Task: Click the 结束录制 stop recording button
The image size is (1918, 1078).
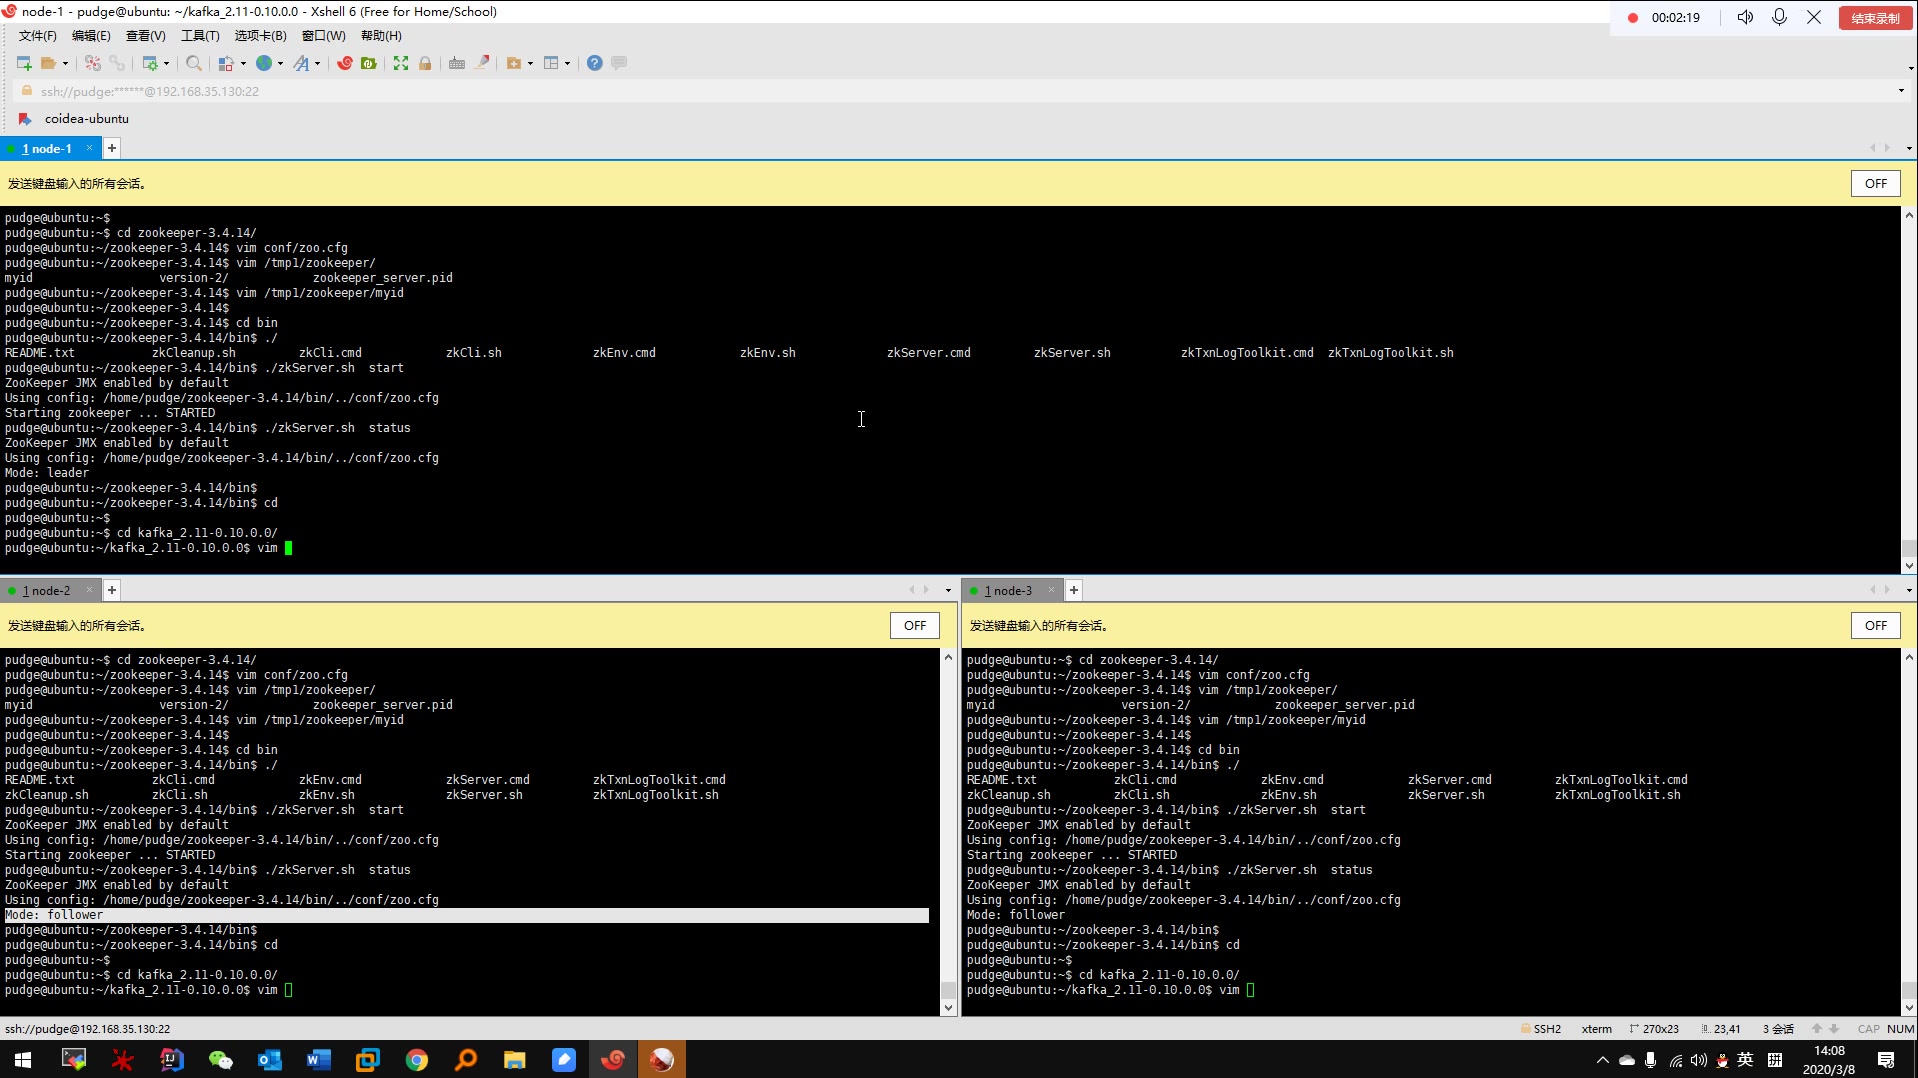Action: click(1875, 18)
